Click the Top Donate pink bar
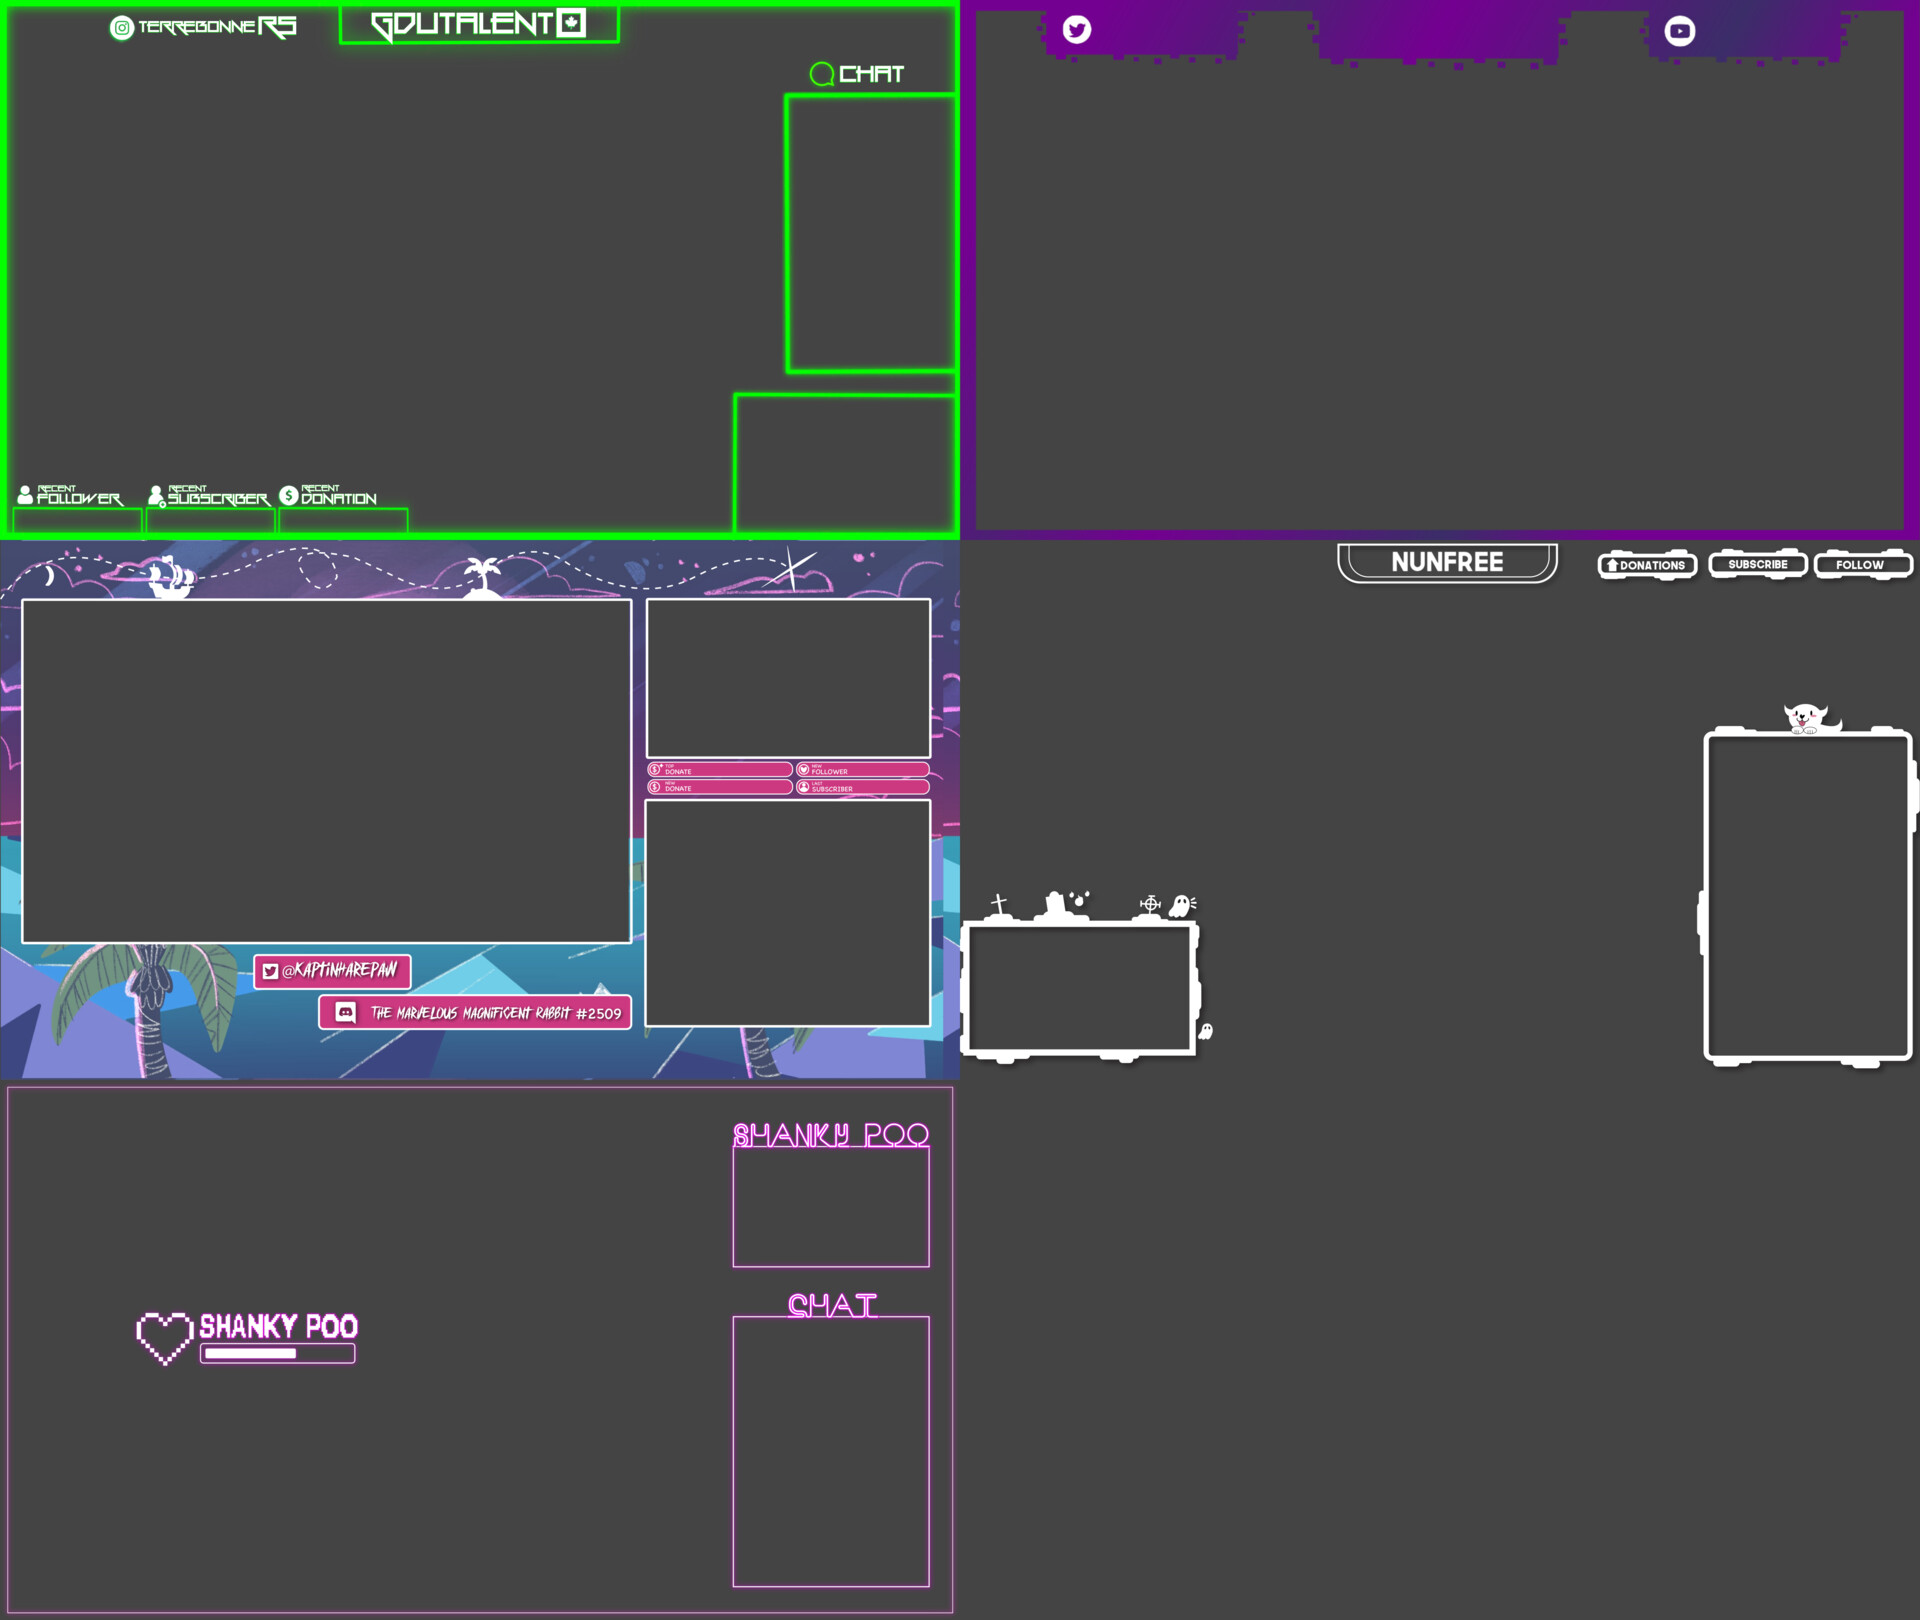 [x=720, y=769]
